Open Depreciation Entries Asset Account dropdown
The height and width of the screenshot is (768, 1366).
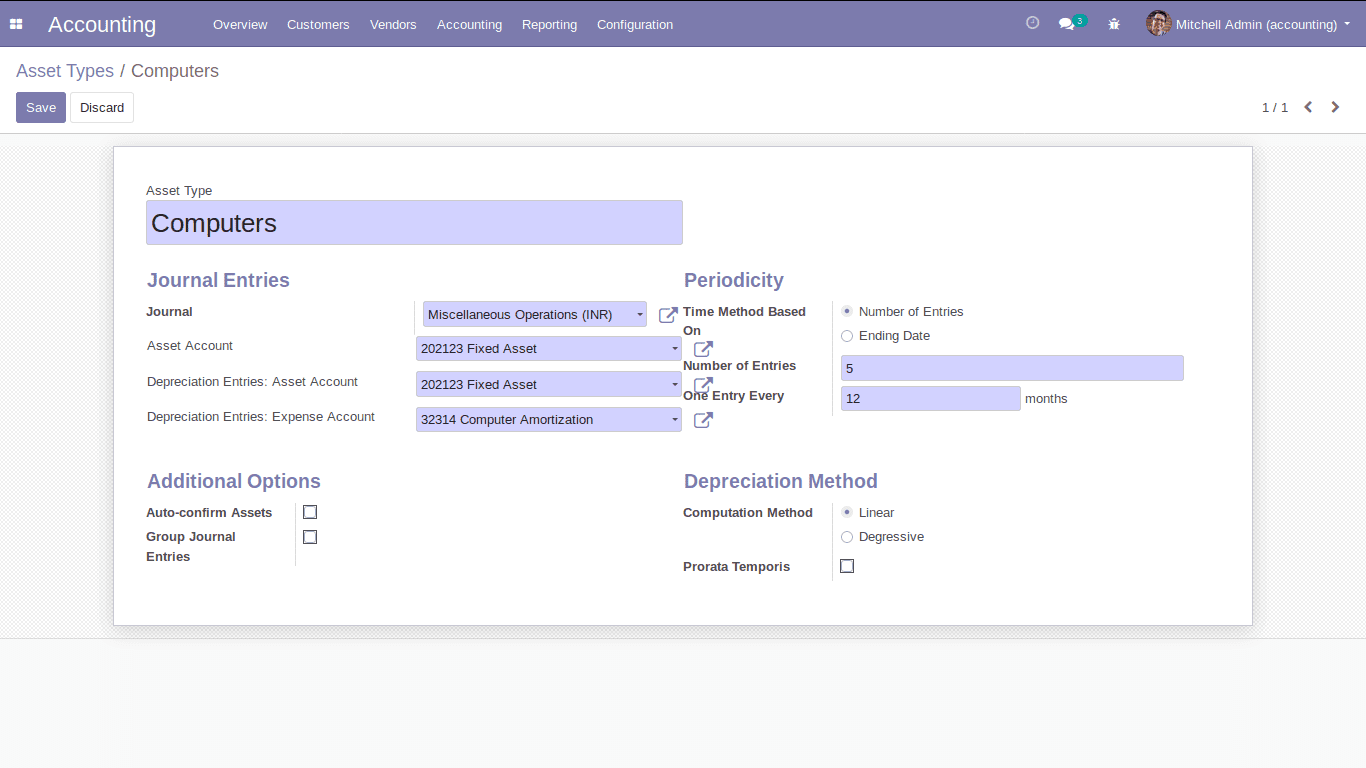[x=549, y=384]
